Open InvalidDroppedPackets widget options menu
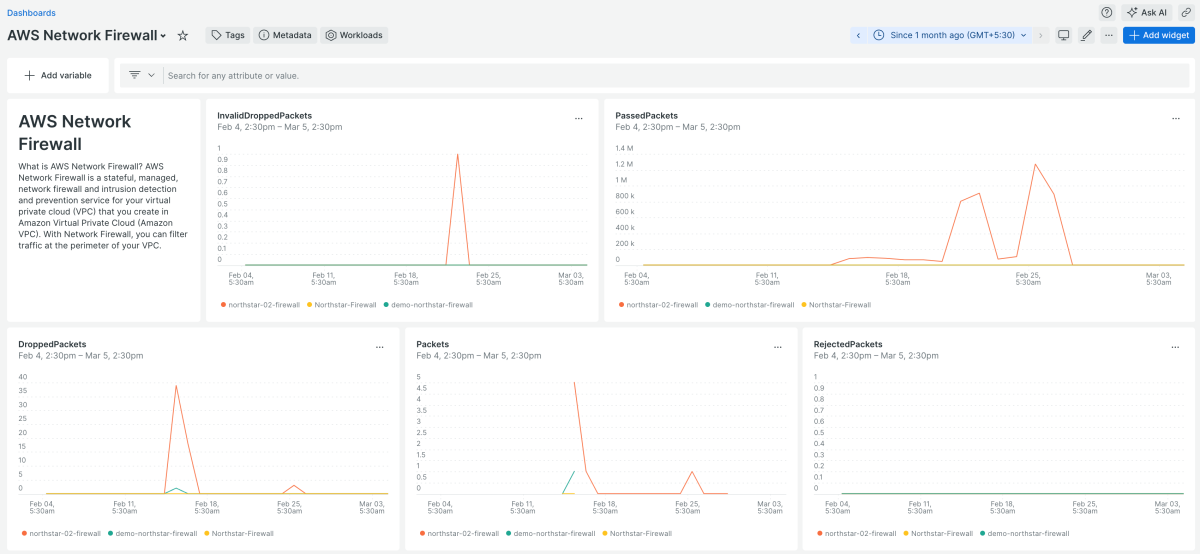This screenshot has width=1200, height=554. click(x=578, y=119)
